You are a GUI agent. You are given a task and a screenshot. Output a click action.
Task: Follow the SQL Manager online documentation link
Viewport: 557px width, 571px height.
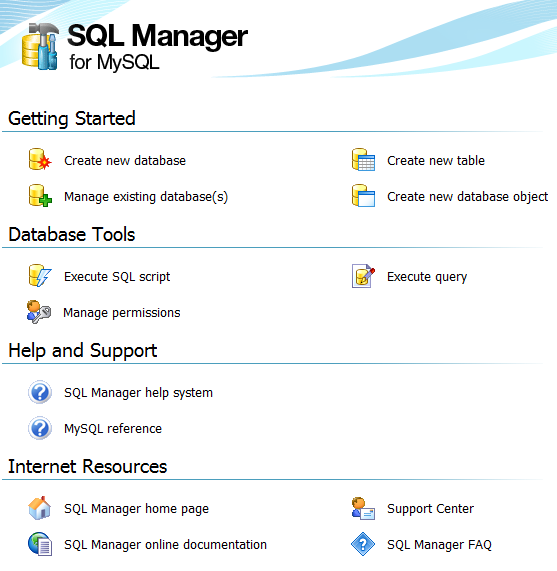pyautogui.click(x=165, y=545)
